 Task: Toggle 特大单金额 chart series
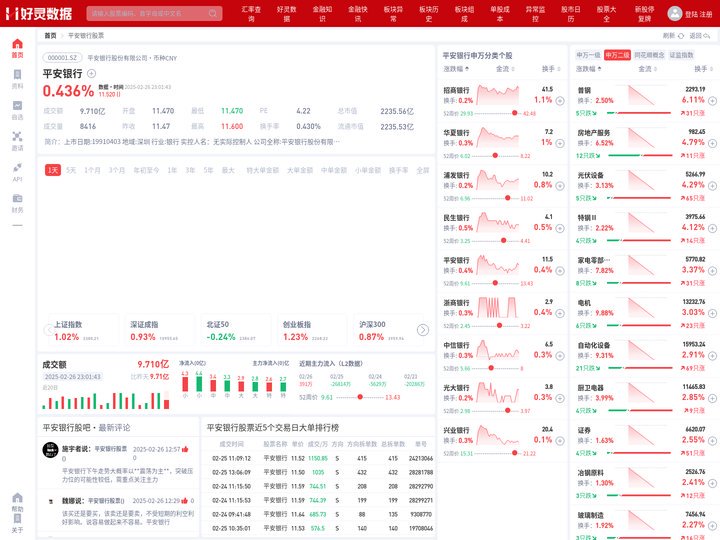(x=262, y=170)
